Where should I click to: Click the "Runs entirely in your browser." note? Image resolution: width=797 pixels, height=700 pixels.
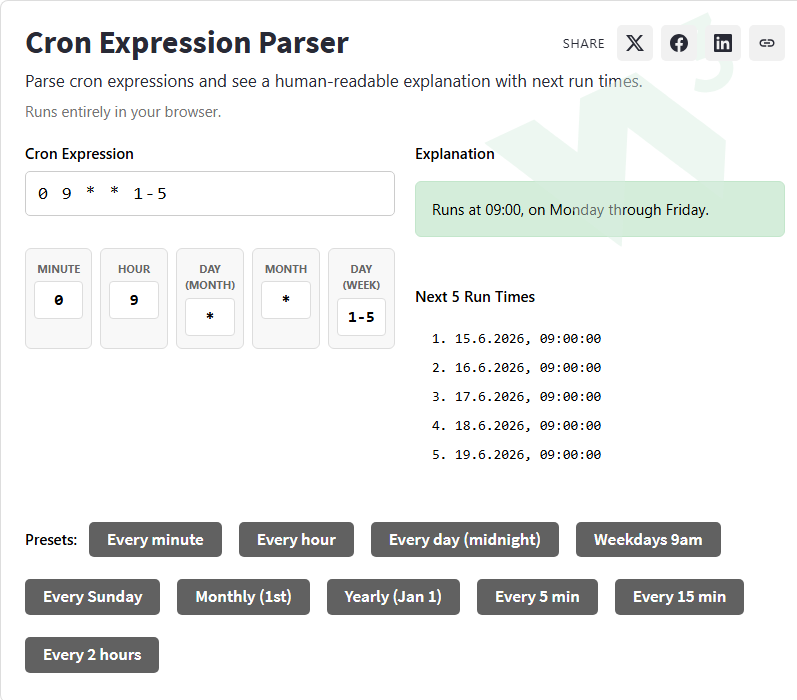pos(123,112)
